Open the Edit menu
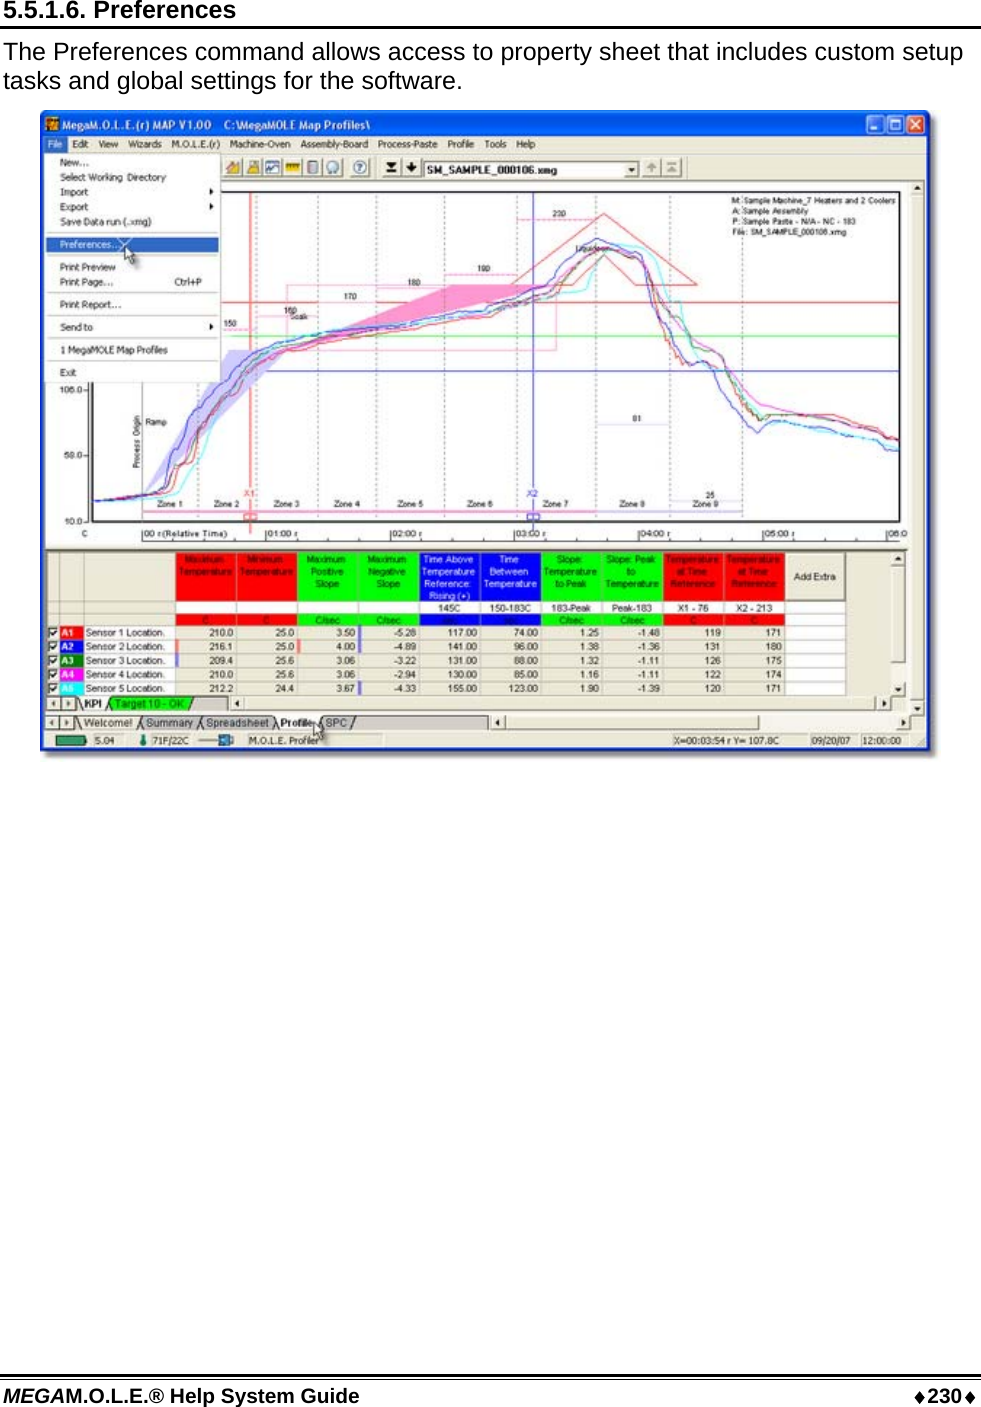The image size is (981, 1407). pos(80,144)
